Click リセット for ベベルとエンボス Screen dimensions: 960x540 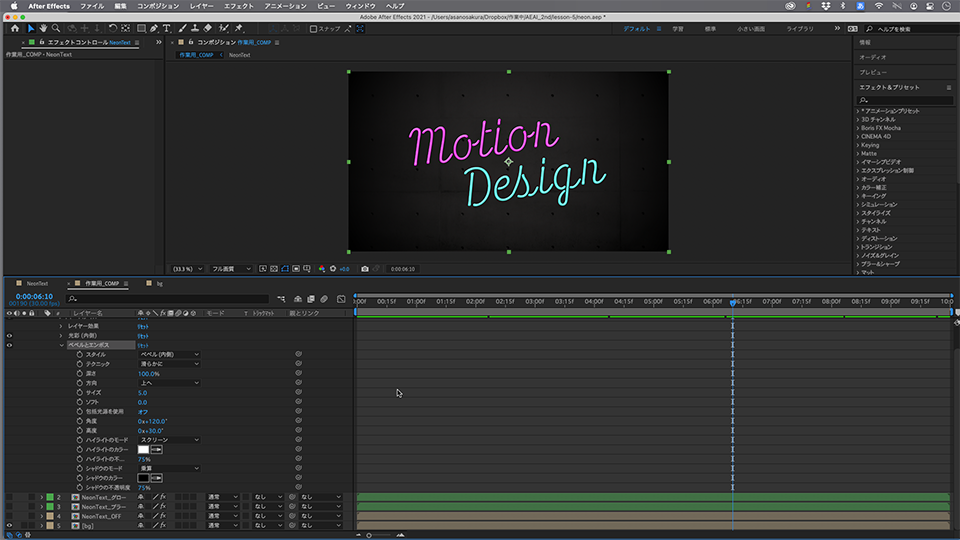click(x=143, y=345)
